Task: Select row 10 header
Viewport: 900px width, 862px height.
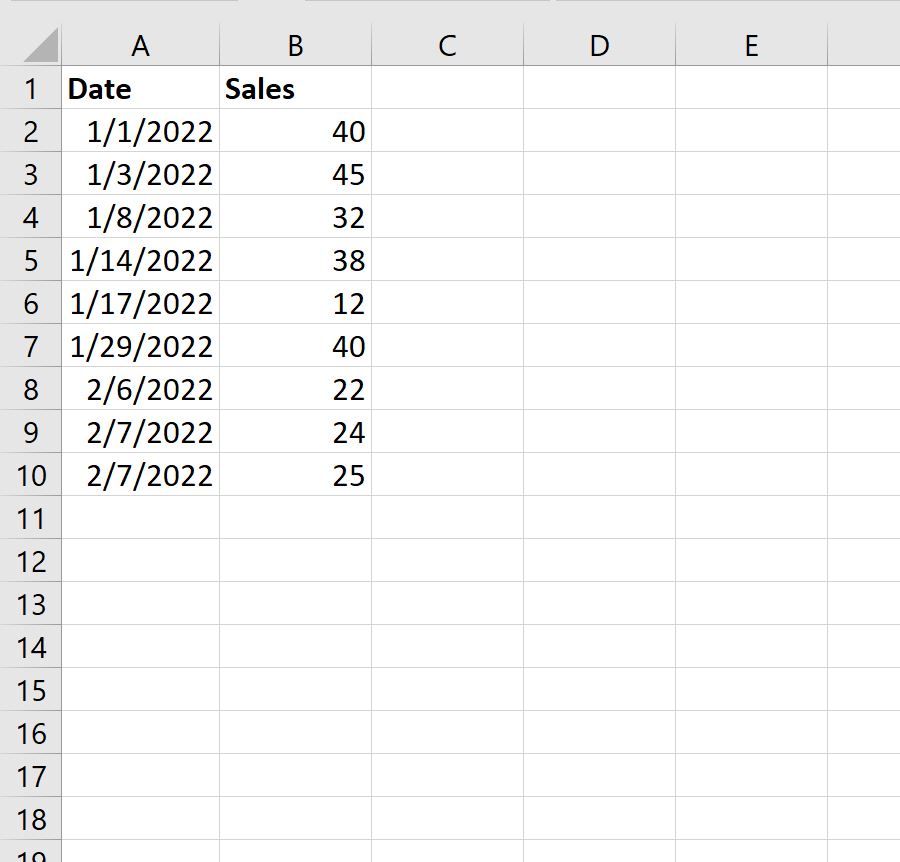Action: [x=32, y=475]
